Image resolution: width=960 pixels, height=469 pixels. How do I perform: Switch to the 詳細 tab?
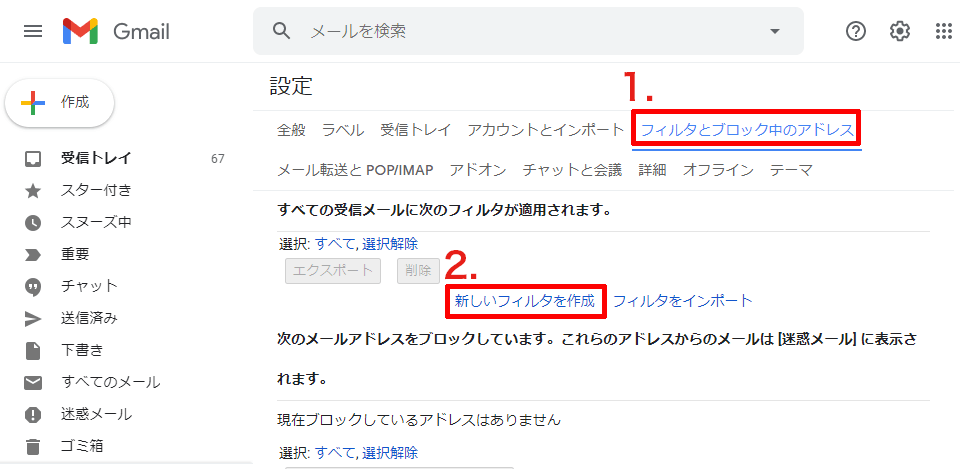653,170
